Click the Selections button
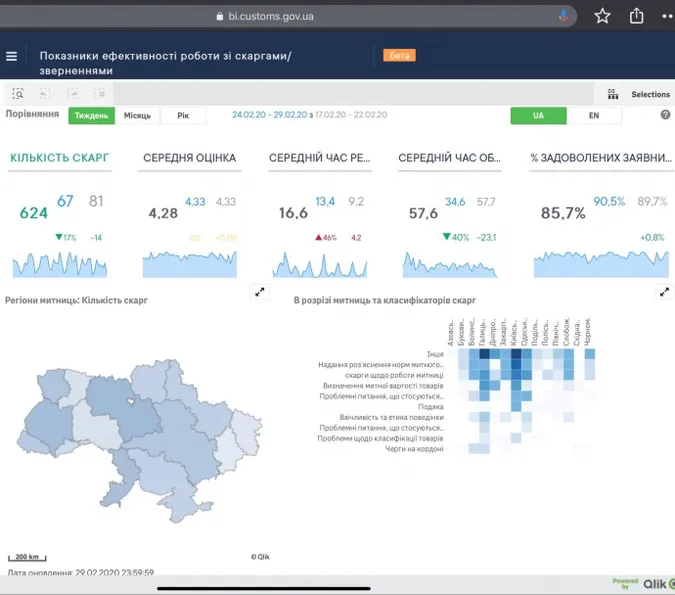This screenshot has height=595, width=675. pos(650,94)
